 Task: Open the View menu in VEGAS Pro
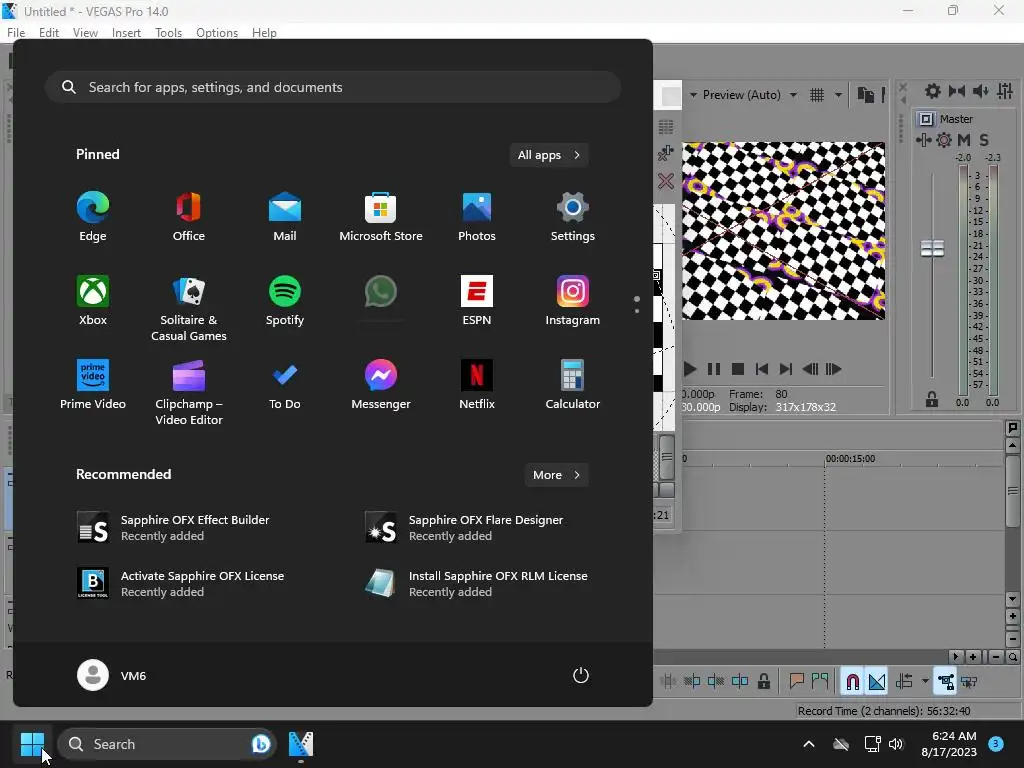(86, 33)
